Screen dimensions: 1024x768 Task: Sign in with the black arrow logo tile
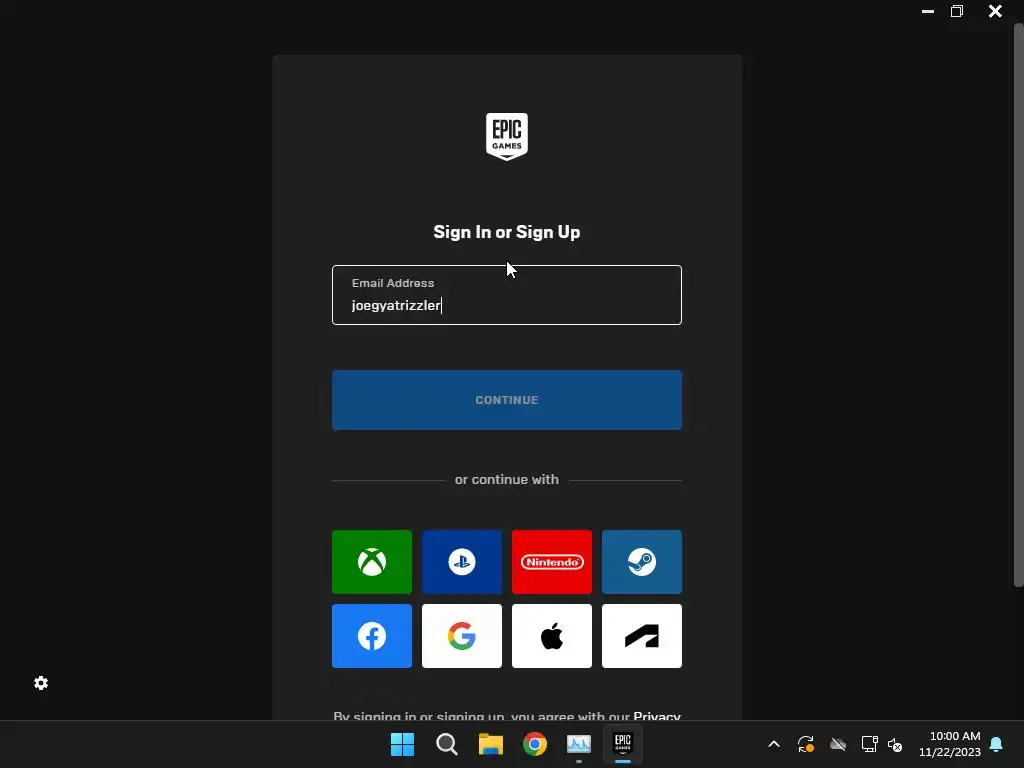[x=642, y=636]
